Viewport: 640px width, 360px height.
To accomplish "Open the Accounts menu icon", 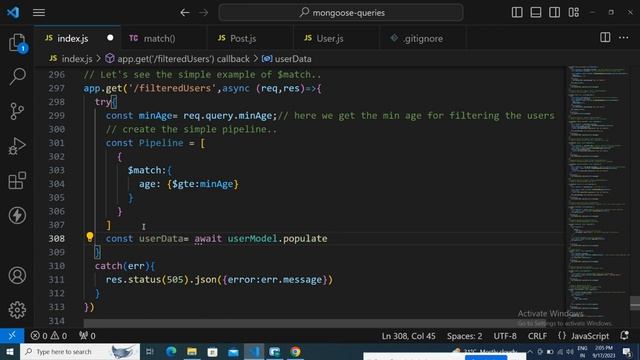I will [17, 276].
